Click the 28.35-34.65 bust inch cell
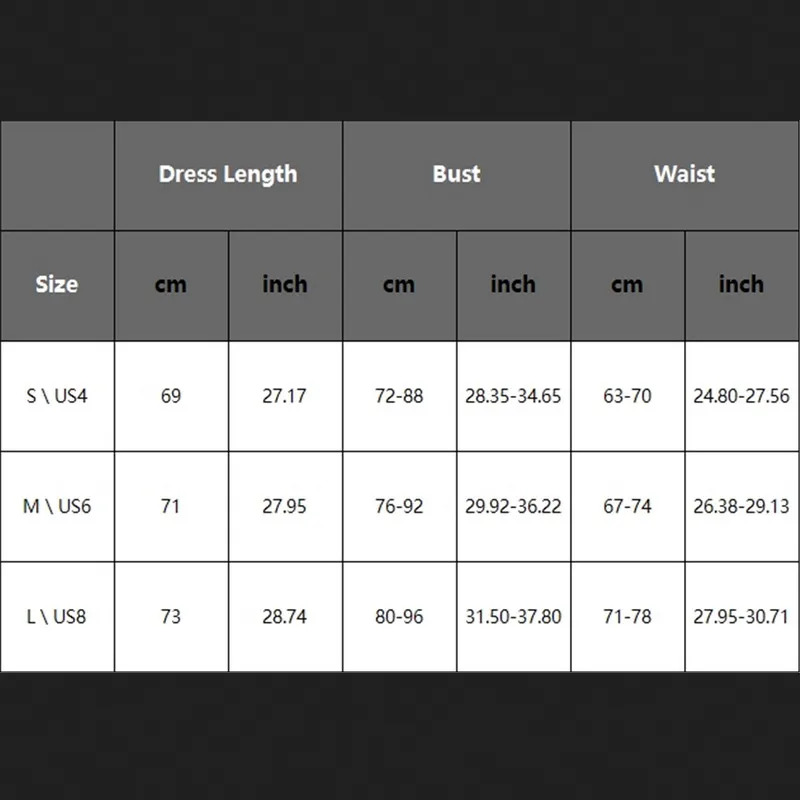The height and width of the screenshot is (800, 800). click(513, 396)
